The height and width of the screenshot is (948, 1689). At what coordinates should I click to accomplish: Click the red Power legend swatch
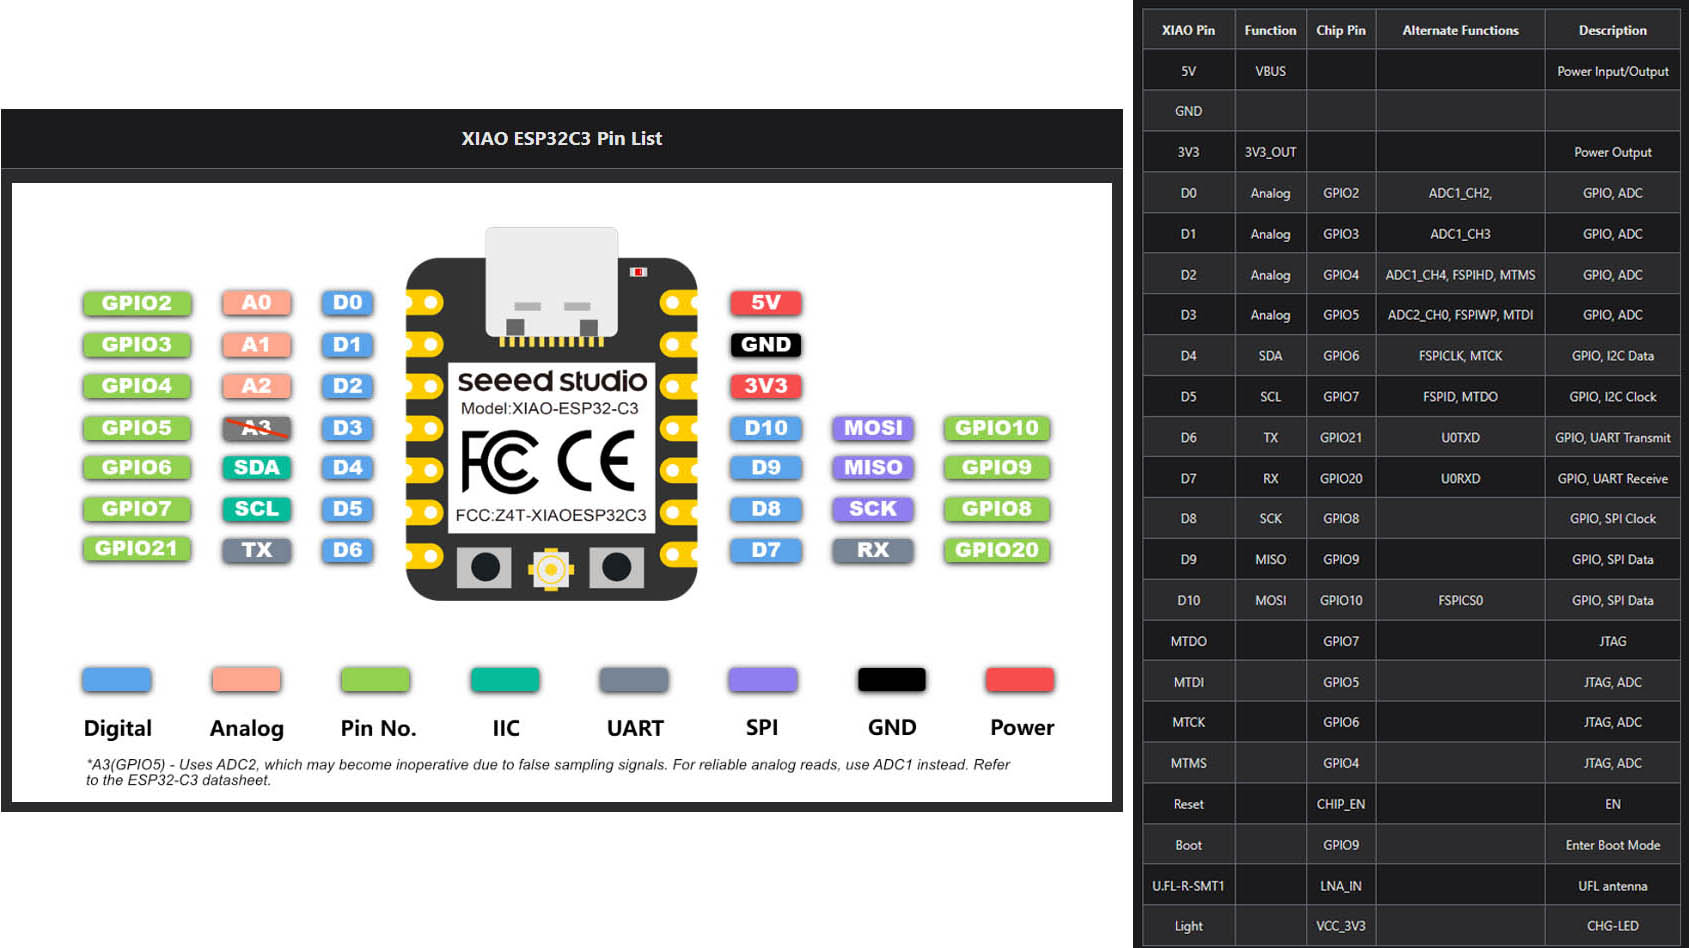point(1020,680)
